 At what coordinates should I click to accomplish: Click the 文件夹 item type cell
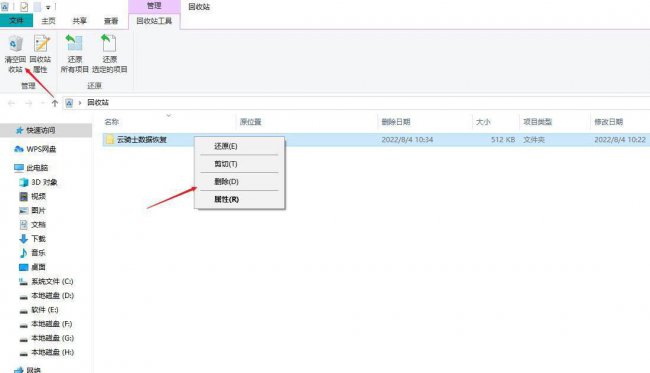tap(534, 140)
